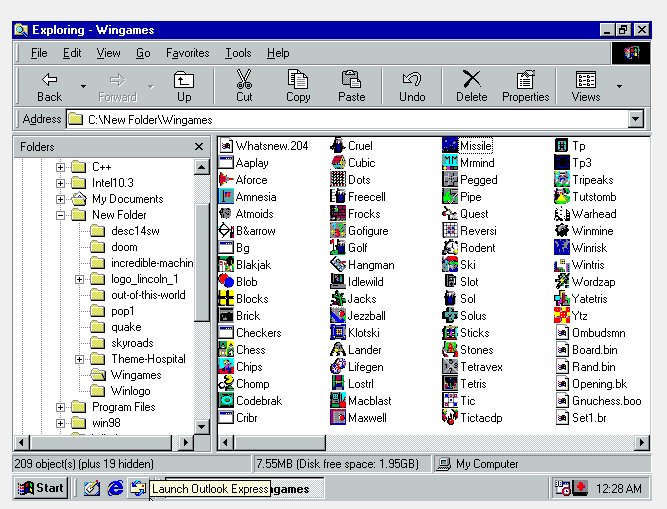Click the system tray clock

pos(619,489)
